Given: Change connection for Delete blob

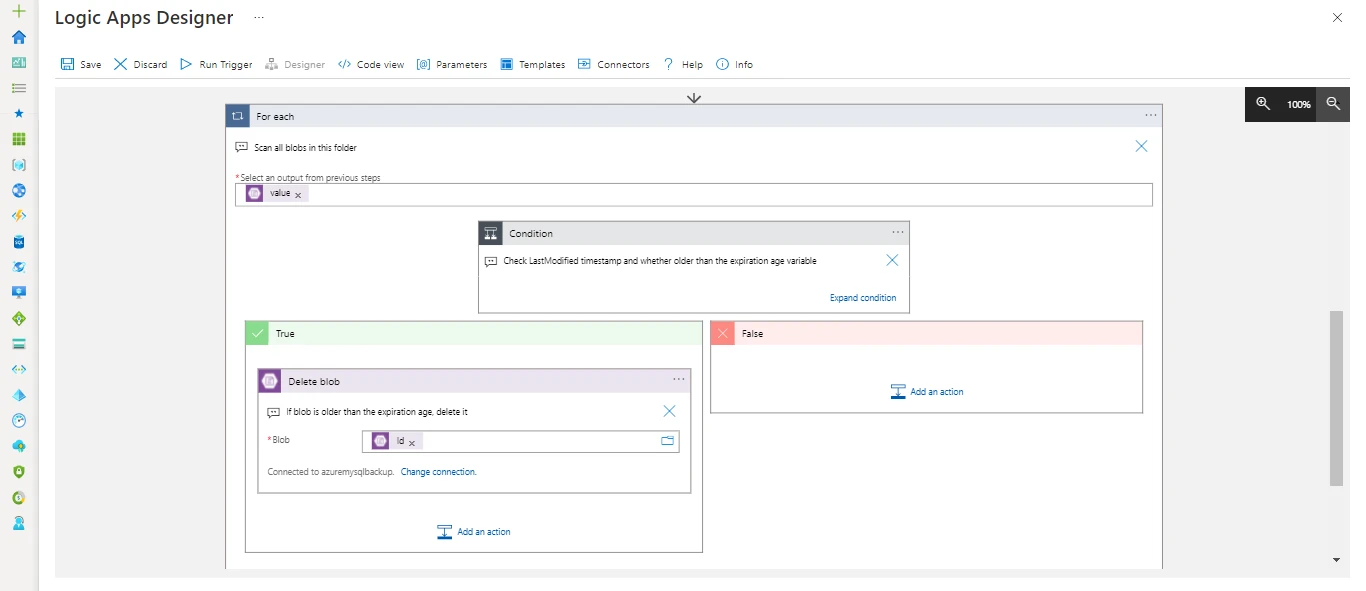Looking at the screenshot, I should [x=438, y=471].
